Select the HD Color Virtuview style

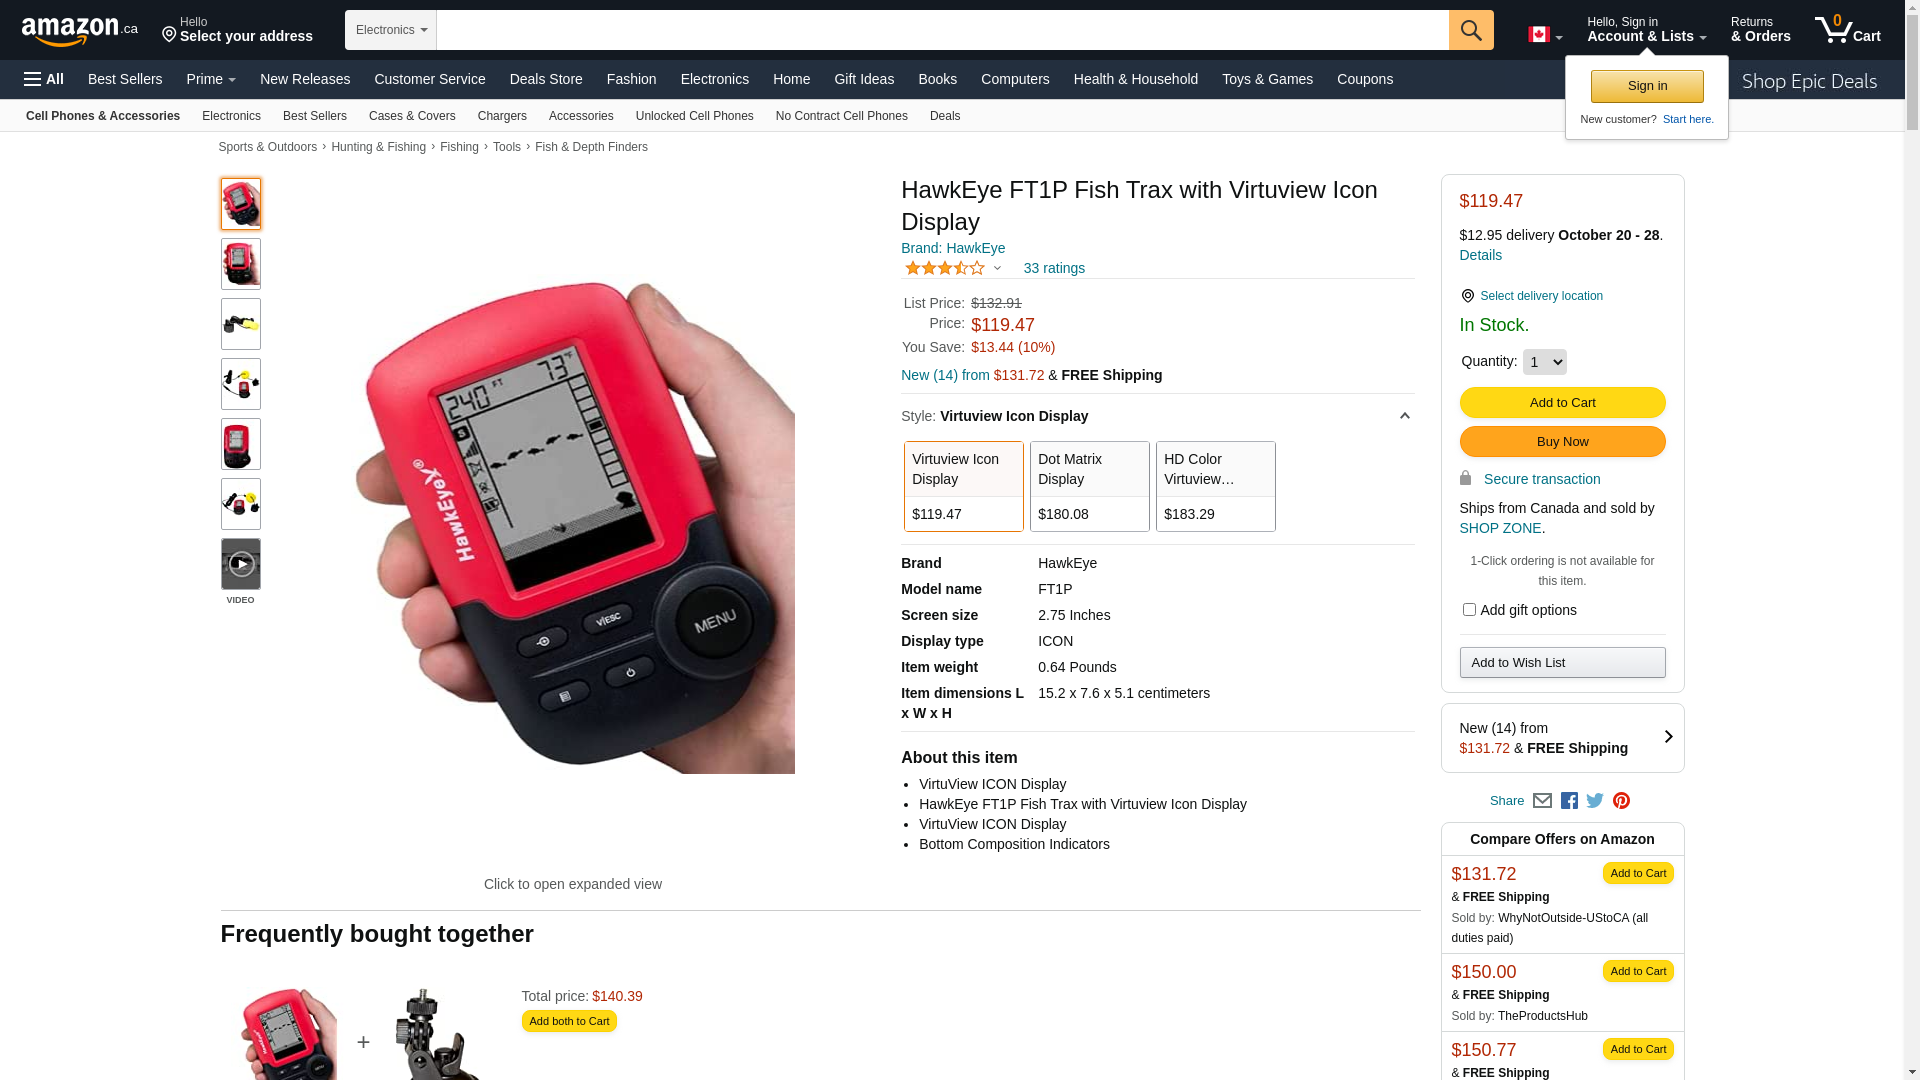tap(1216, 486)
